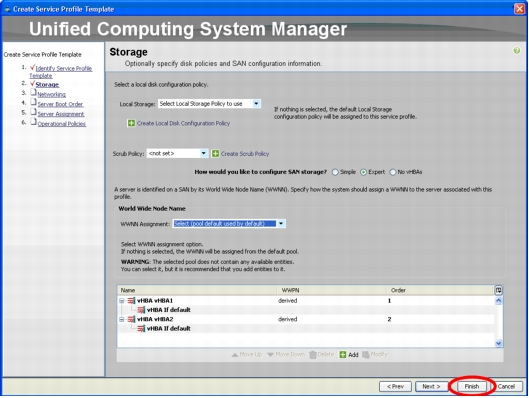This screenshot has width=529, height=398.
Task: Go to Identify Service Profile Template step
Action: [x=61, y=72]
